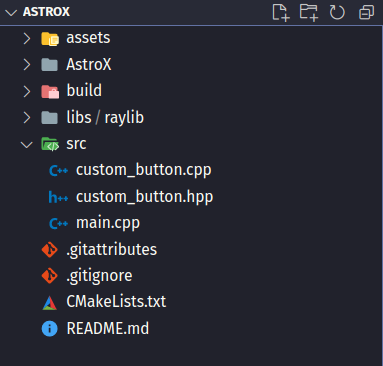383x366 pixels.
Task: Click the blue info icon beside README.md
Action: (x=50, y=329)
